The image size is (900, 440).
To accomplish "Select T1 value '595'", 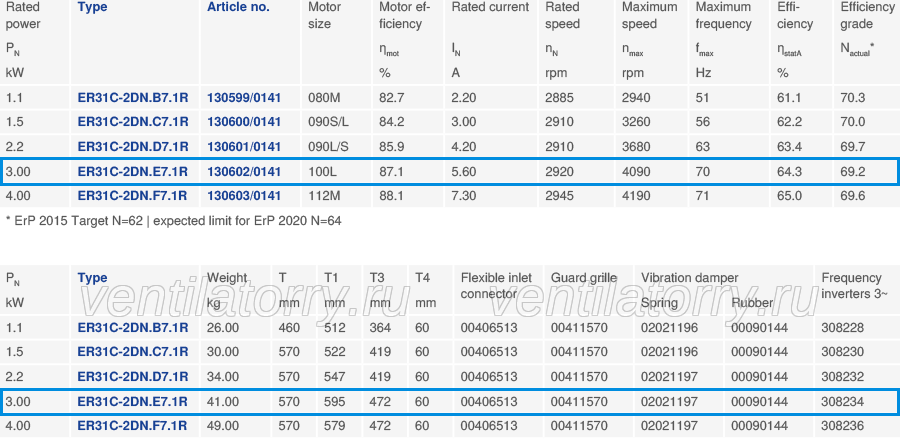I will pos(335,401).
